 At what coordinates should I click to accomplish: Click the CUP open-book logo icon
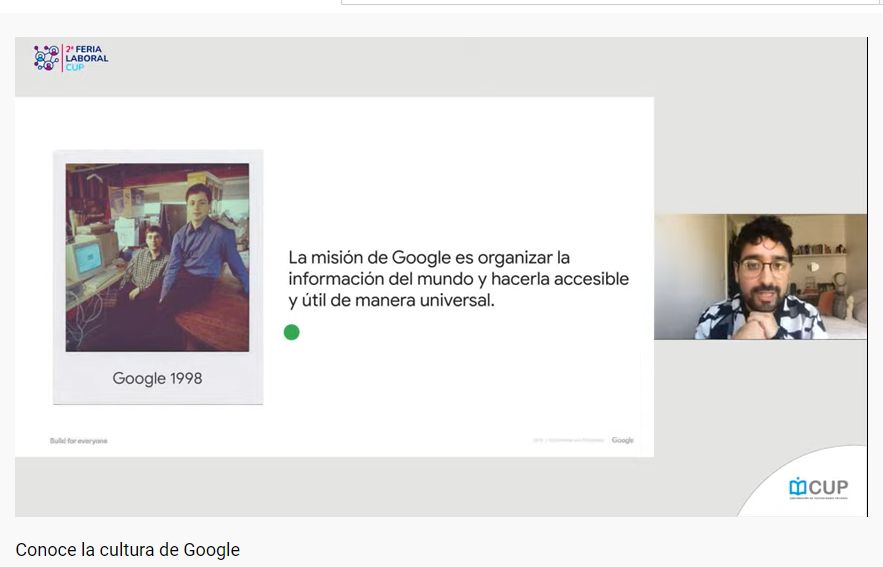tap(797, 487)
